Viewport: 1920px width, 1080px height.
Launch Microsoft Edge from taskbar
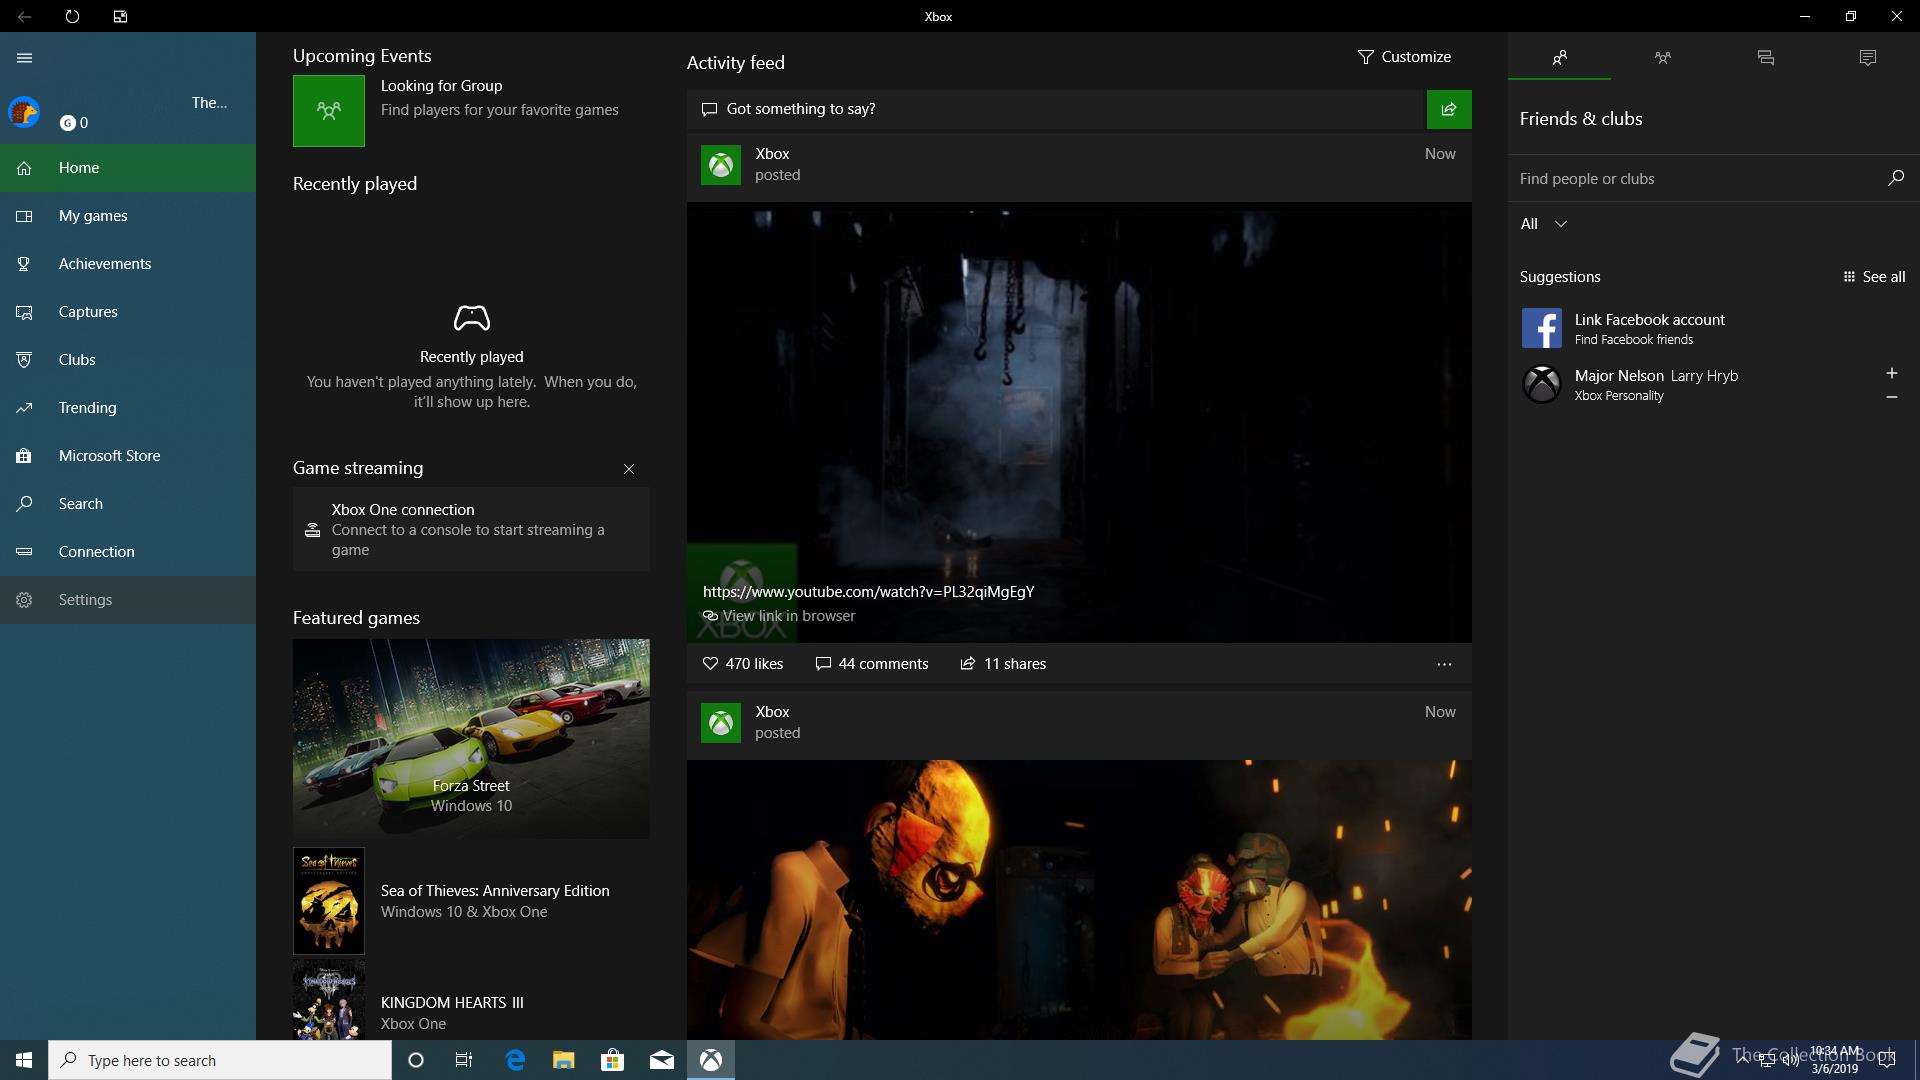515,1060
